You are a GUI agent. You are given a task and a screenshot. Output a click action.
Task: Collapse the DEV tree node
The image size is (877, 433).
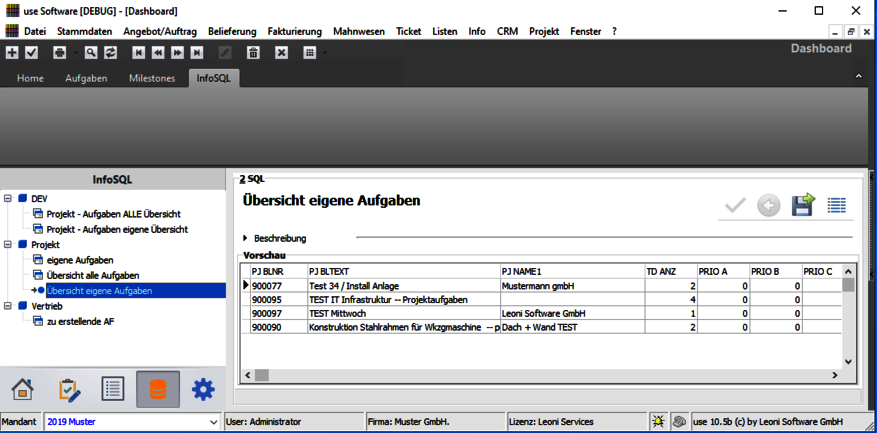pyautogui.click(x=8, y=199)
